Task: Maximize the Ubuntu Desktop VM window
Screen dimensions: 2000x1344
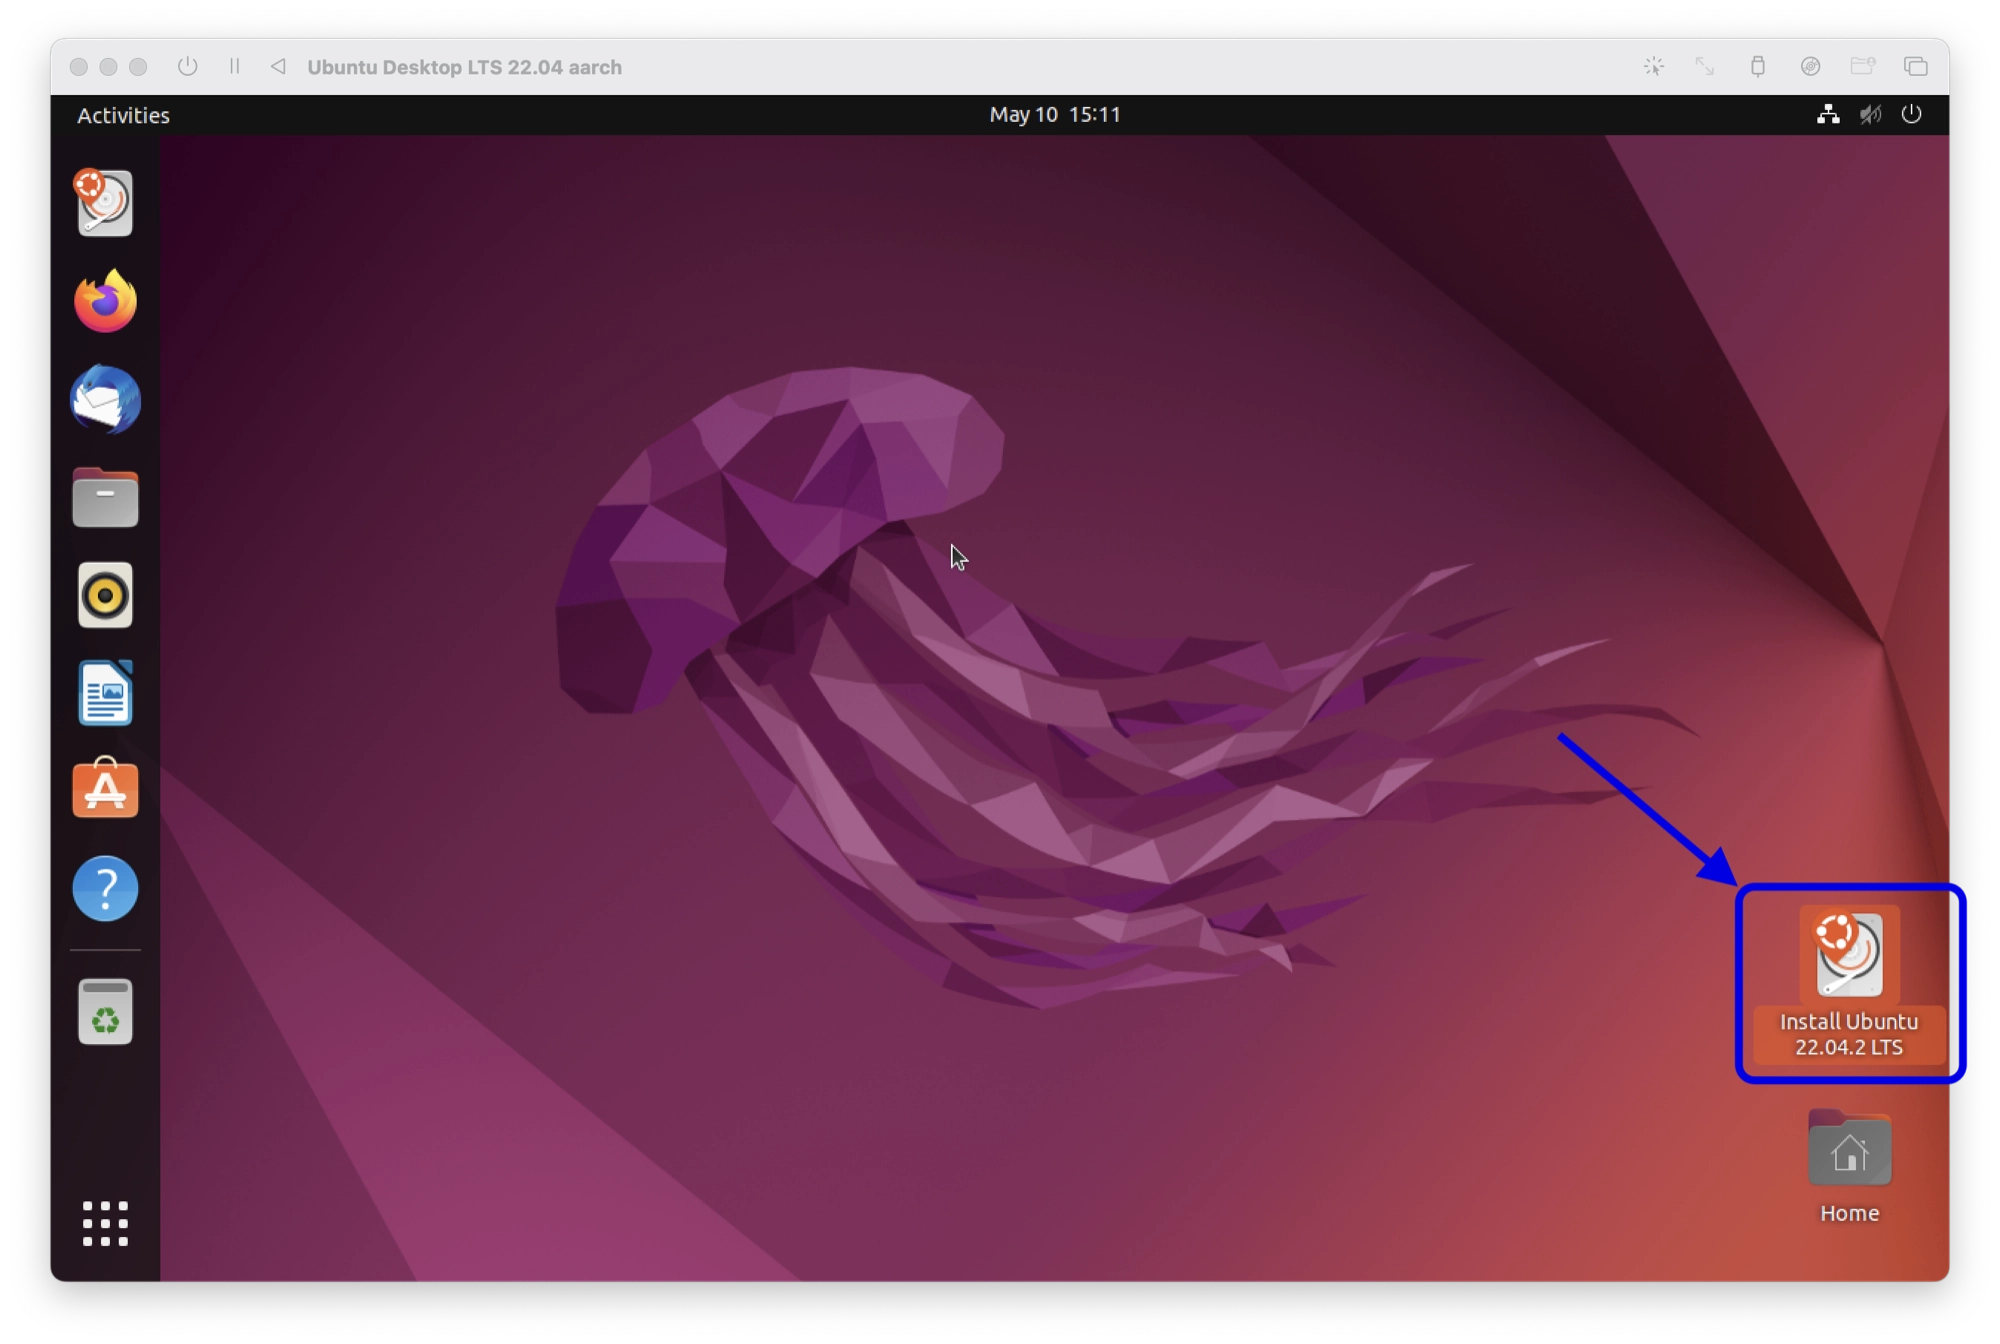Action: tap(139, 67)
